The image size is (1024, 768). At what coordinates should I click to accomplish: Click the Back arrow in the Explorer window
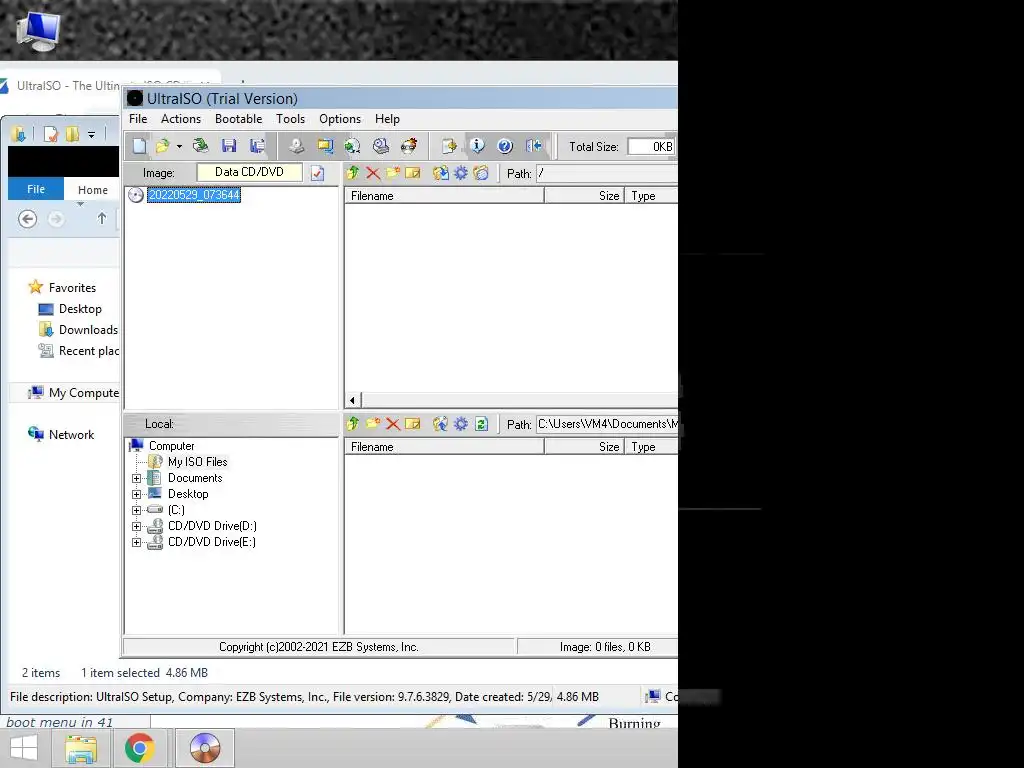[27, 219]
